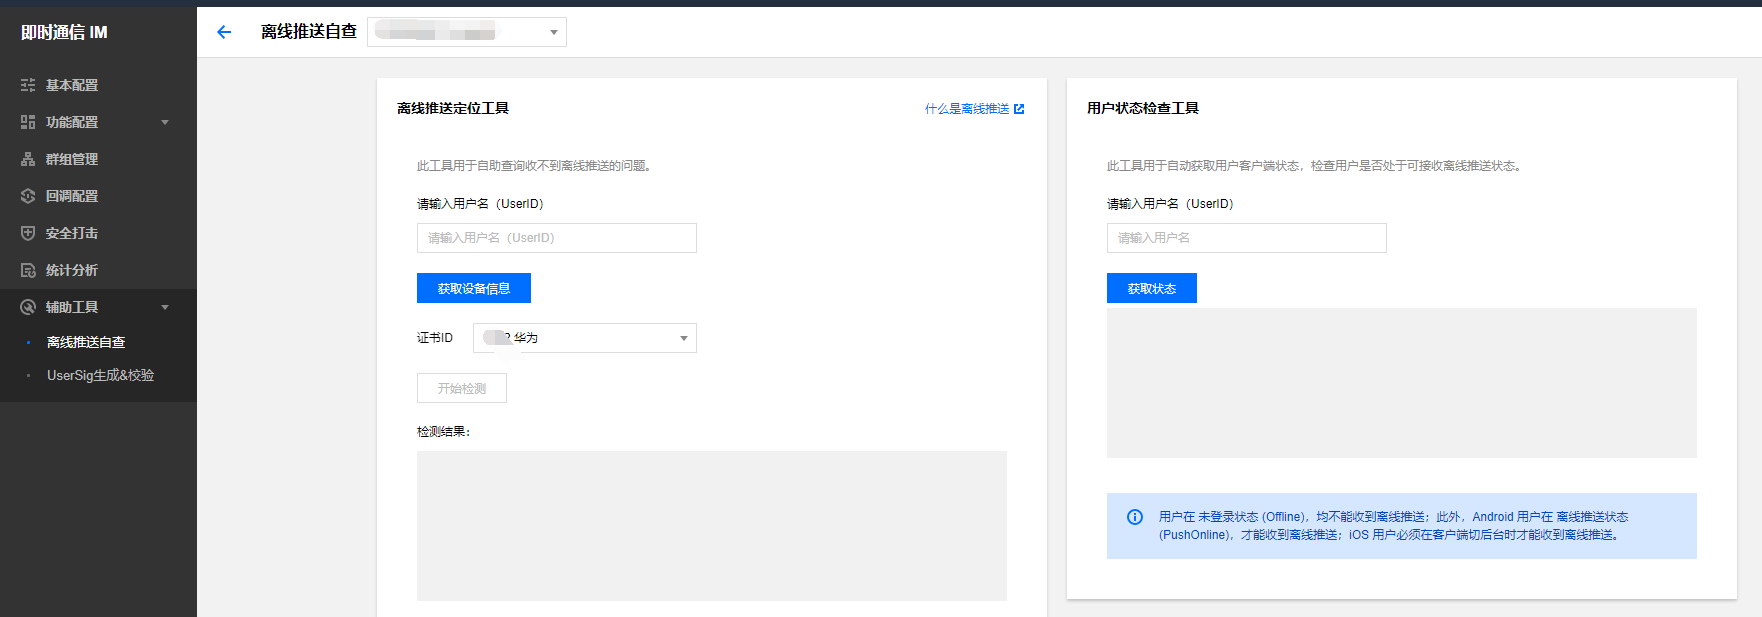Viewport: 1762px width, 617px height.
Task: Click the info icon in blue notice
Action: [x=1135, y=517]
